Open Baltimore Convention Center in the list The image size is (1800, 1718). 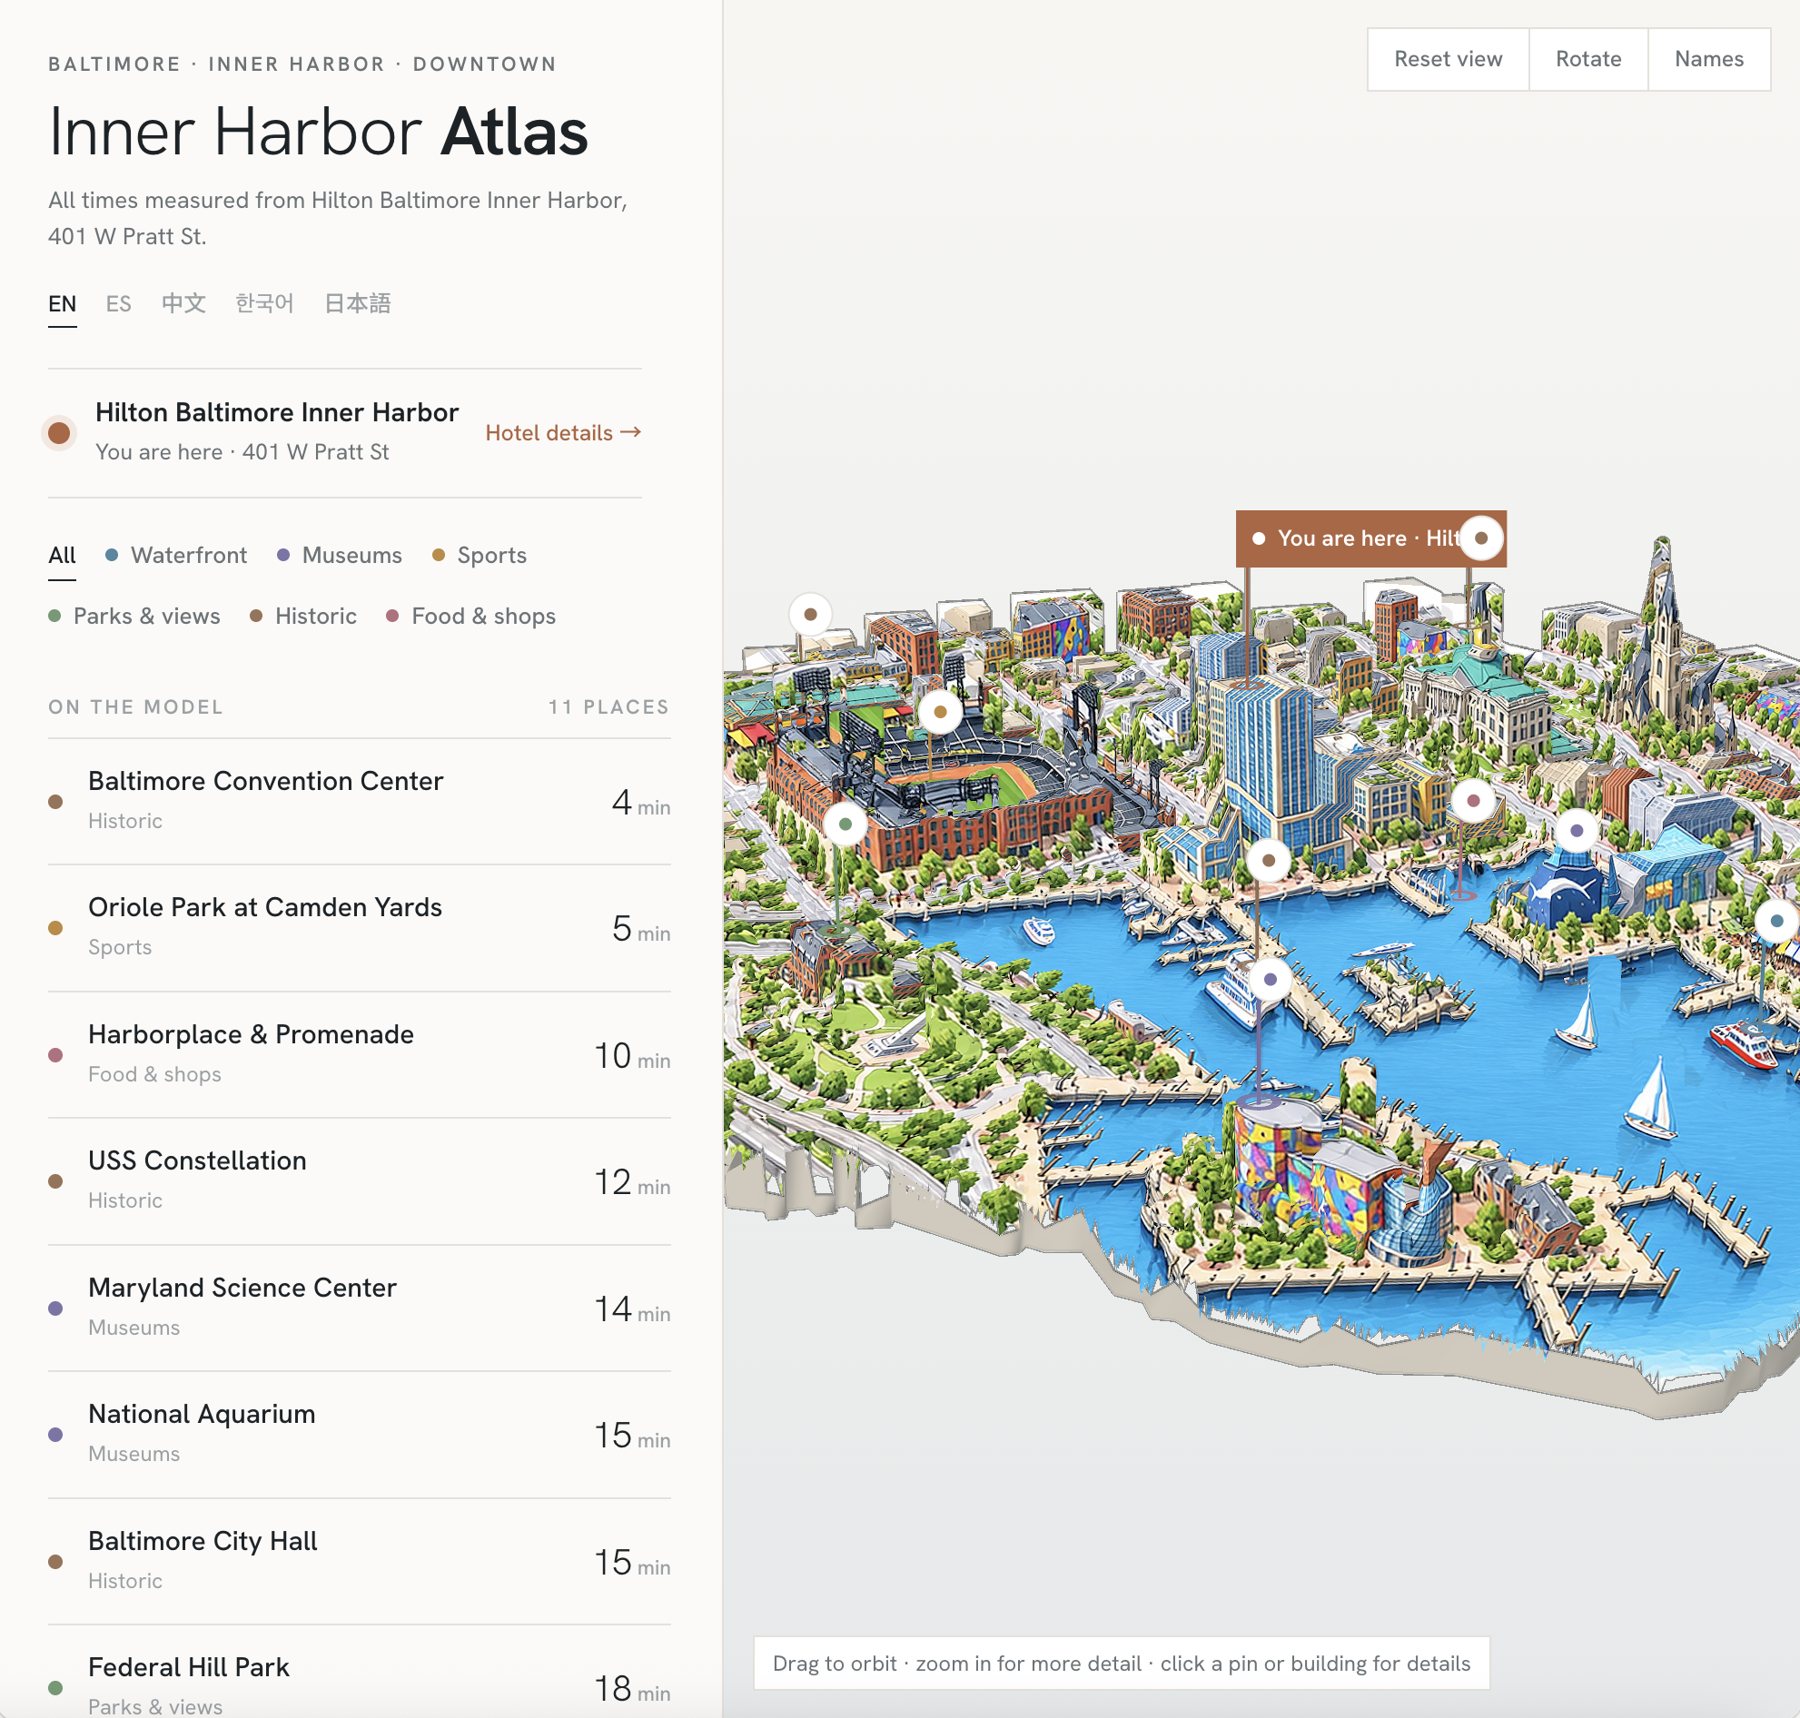(359, 801)
